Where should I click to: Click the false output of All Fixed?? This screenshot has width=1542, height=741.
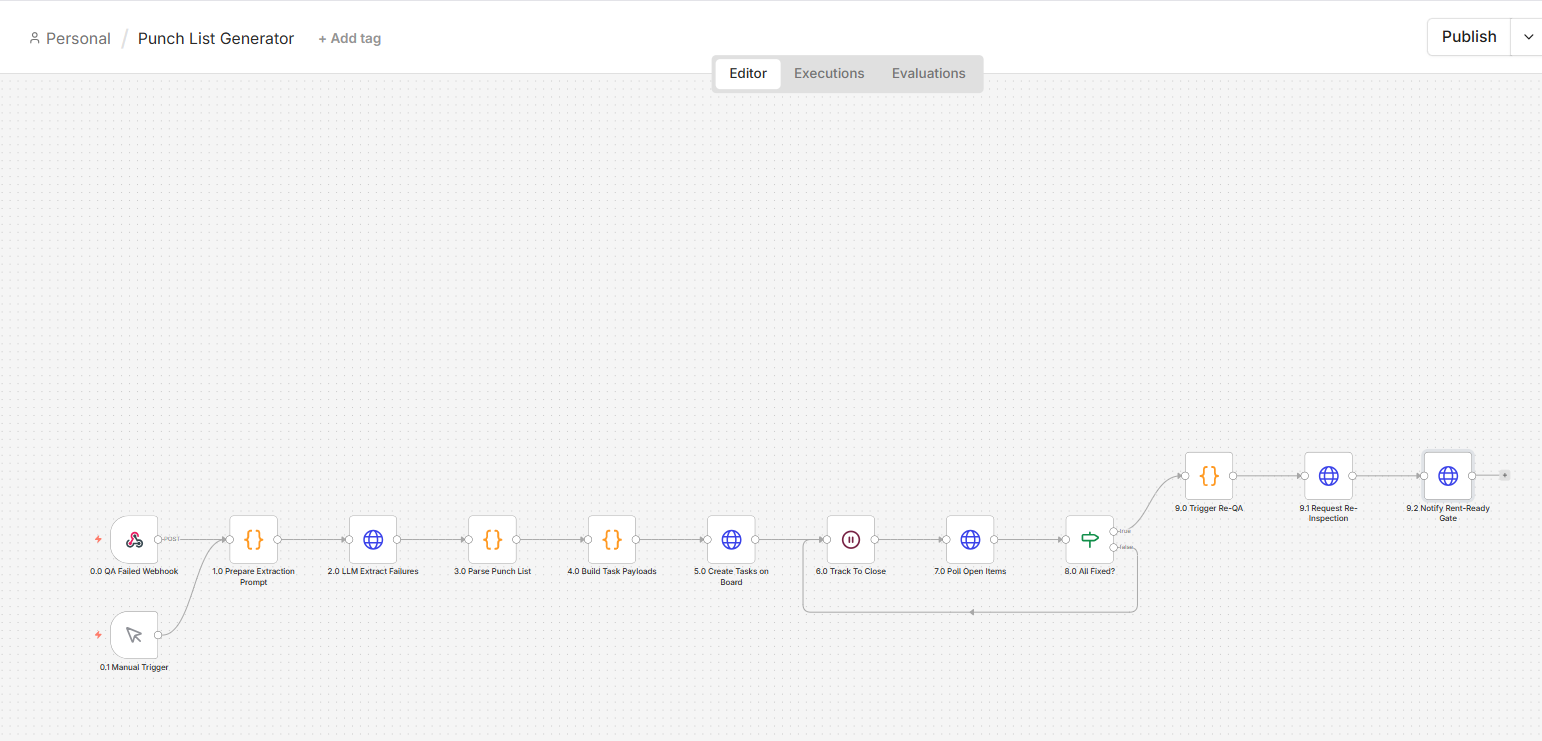coord(1114,547)
